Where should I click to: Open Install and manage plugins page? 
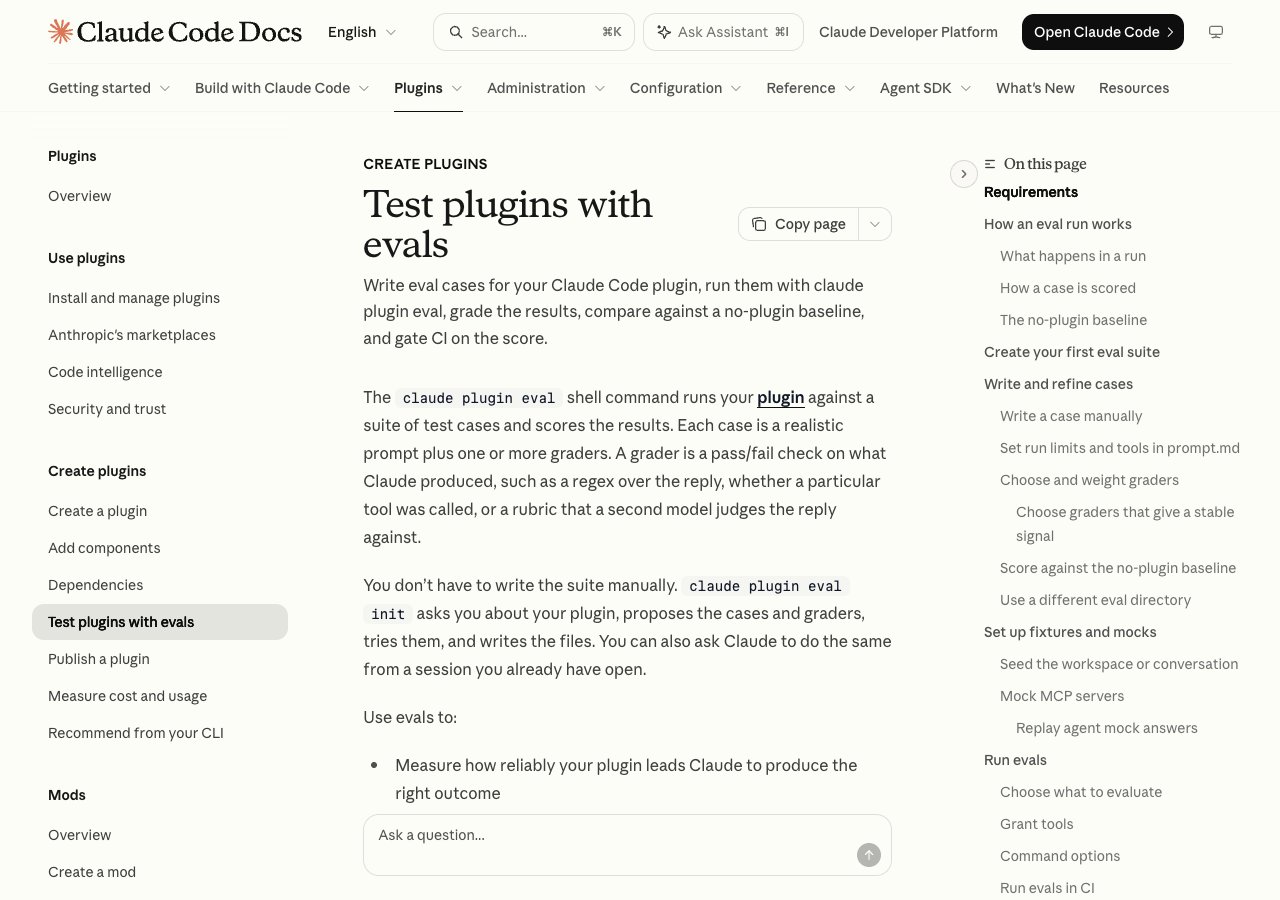point(134,298)
